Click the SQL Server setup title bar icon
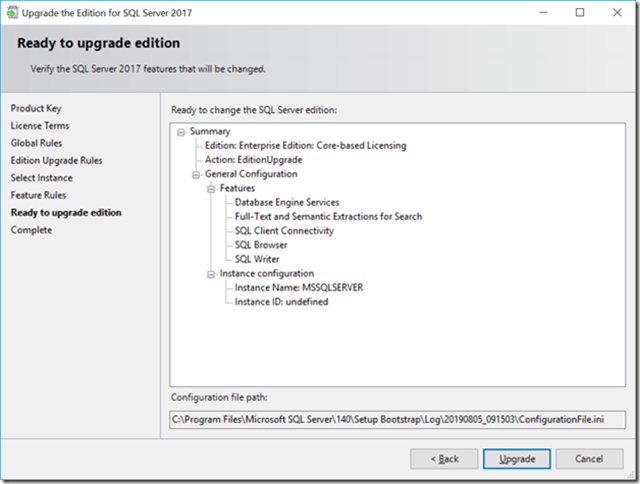The image size is (640, 484). [12, 13]
